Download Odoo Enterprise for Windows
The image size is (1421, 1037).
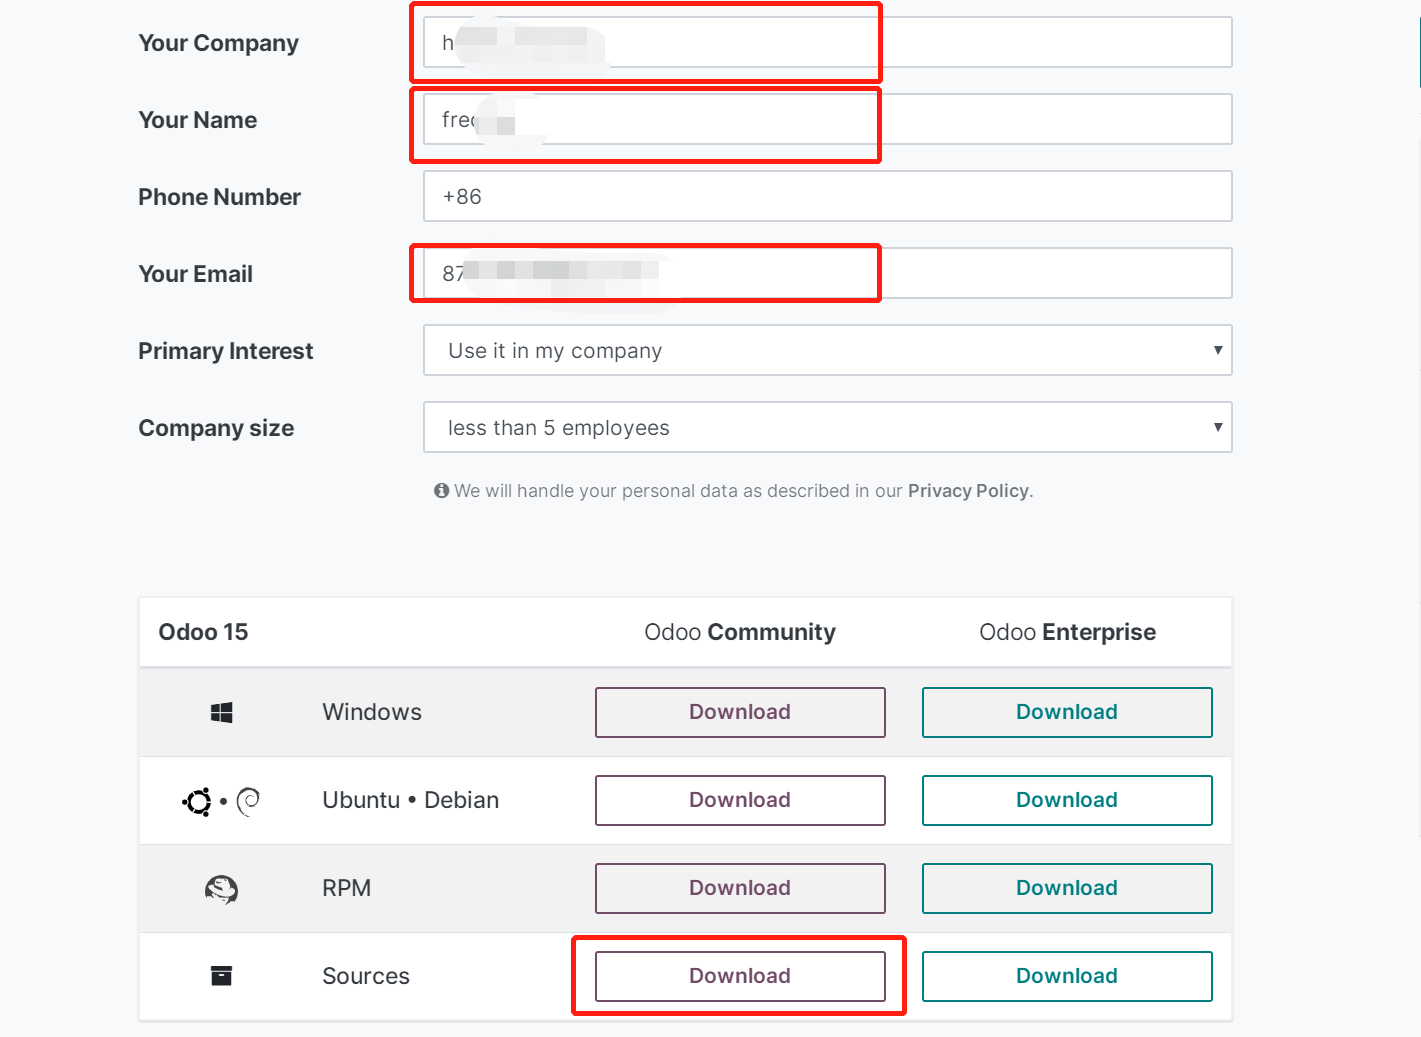[x=1066, y=712]
